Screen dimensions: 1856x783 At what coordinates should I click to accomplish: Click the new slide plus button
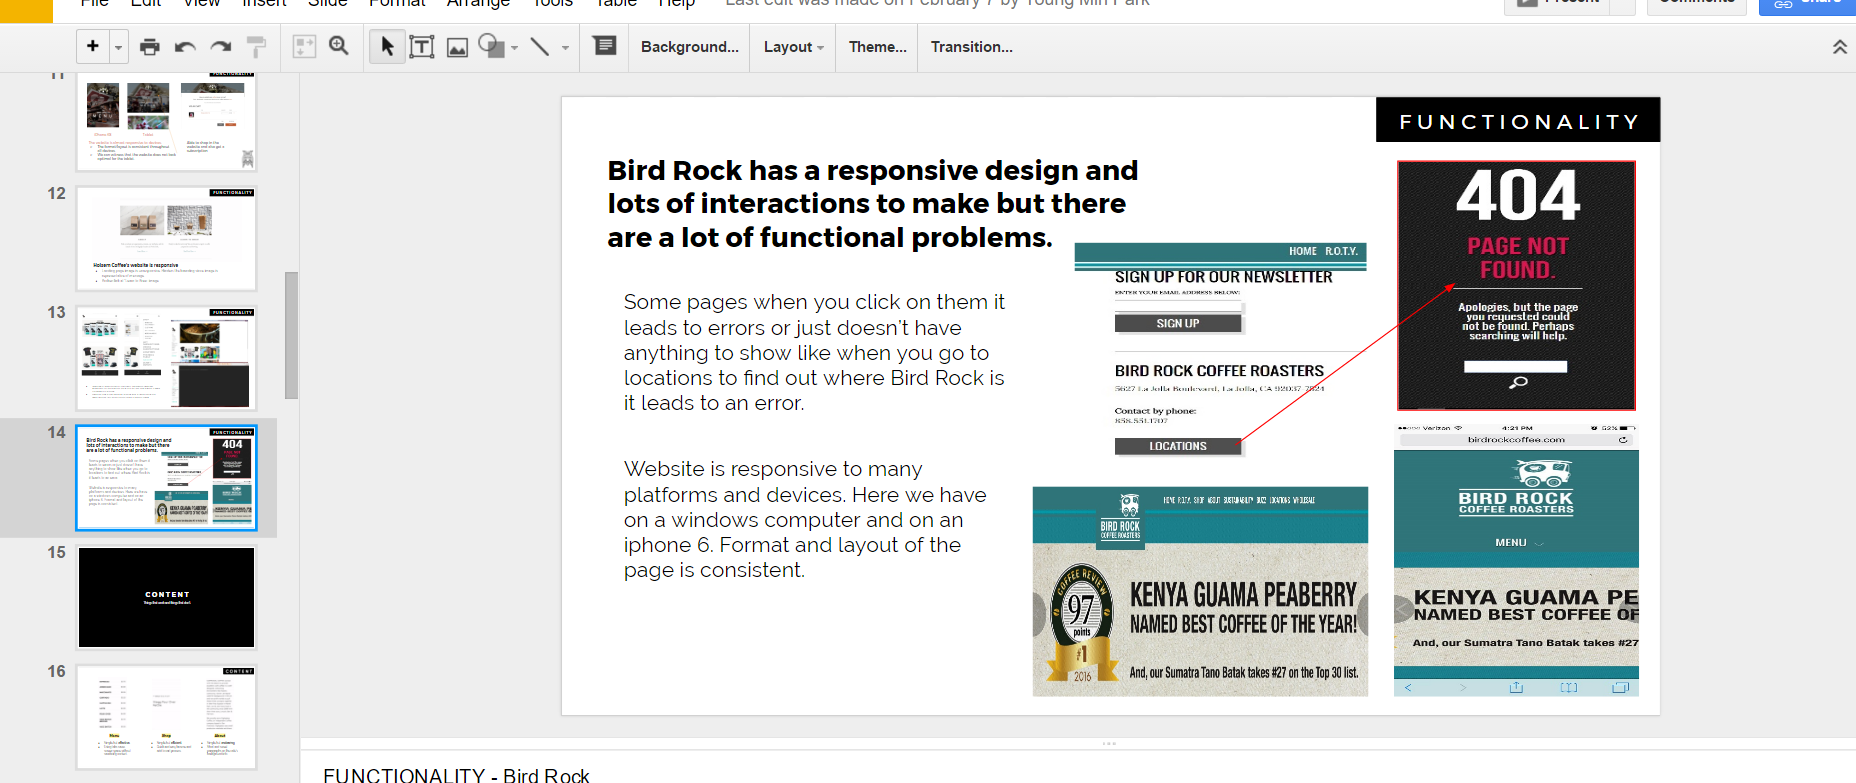[93, 46]
